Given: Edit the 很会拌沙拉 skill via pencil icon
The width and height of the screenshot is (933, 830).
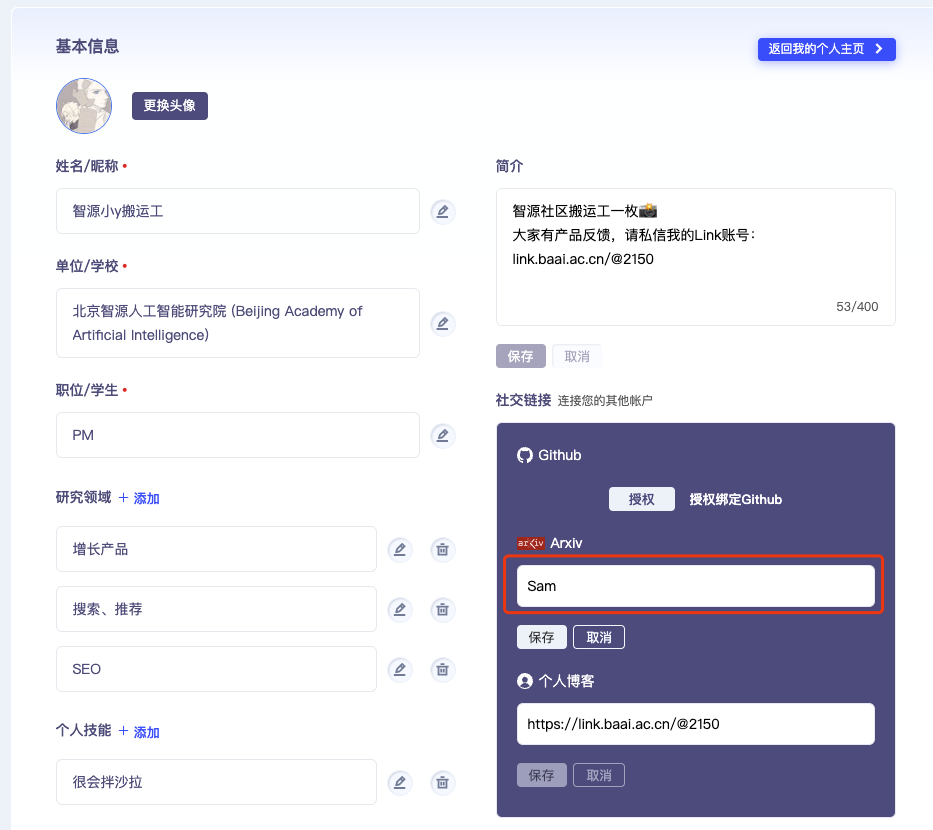Looking at the screenshot, I should 400,782.
